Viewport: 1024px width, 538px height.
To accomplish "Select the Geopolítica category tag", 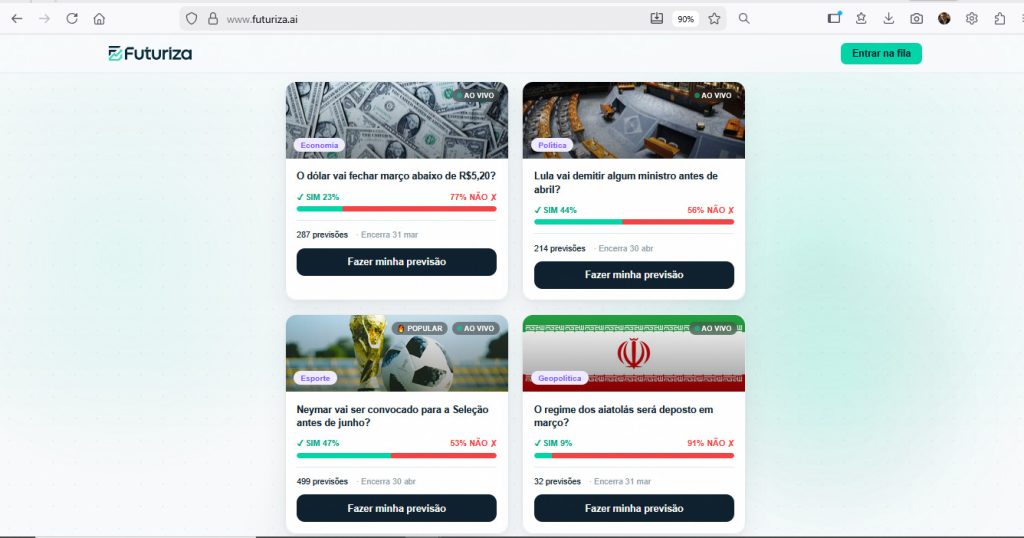I will pyautogui.click(x=560, y=378).
